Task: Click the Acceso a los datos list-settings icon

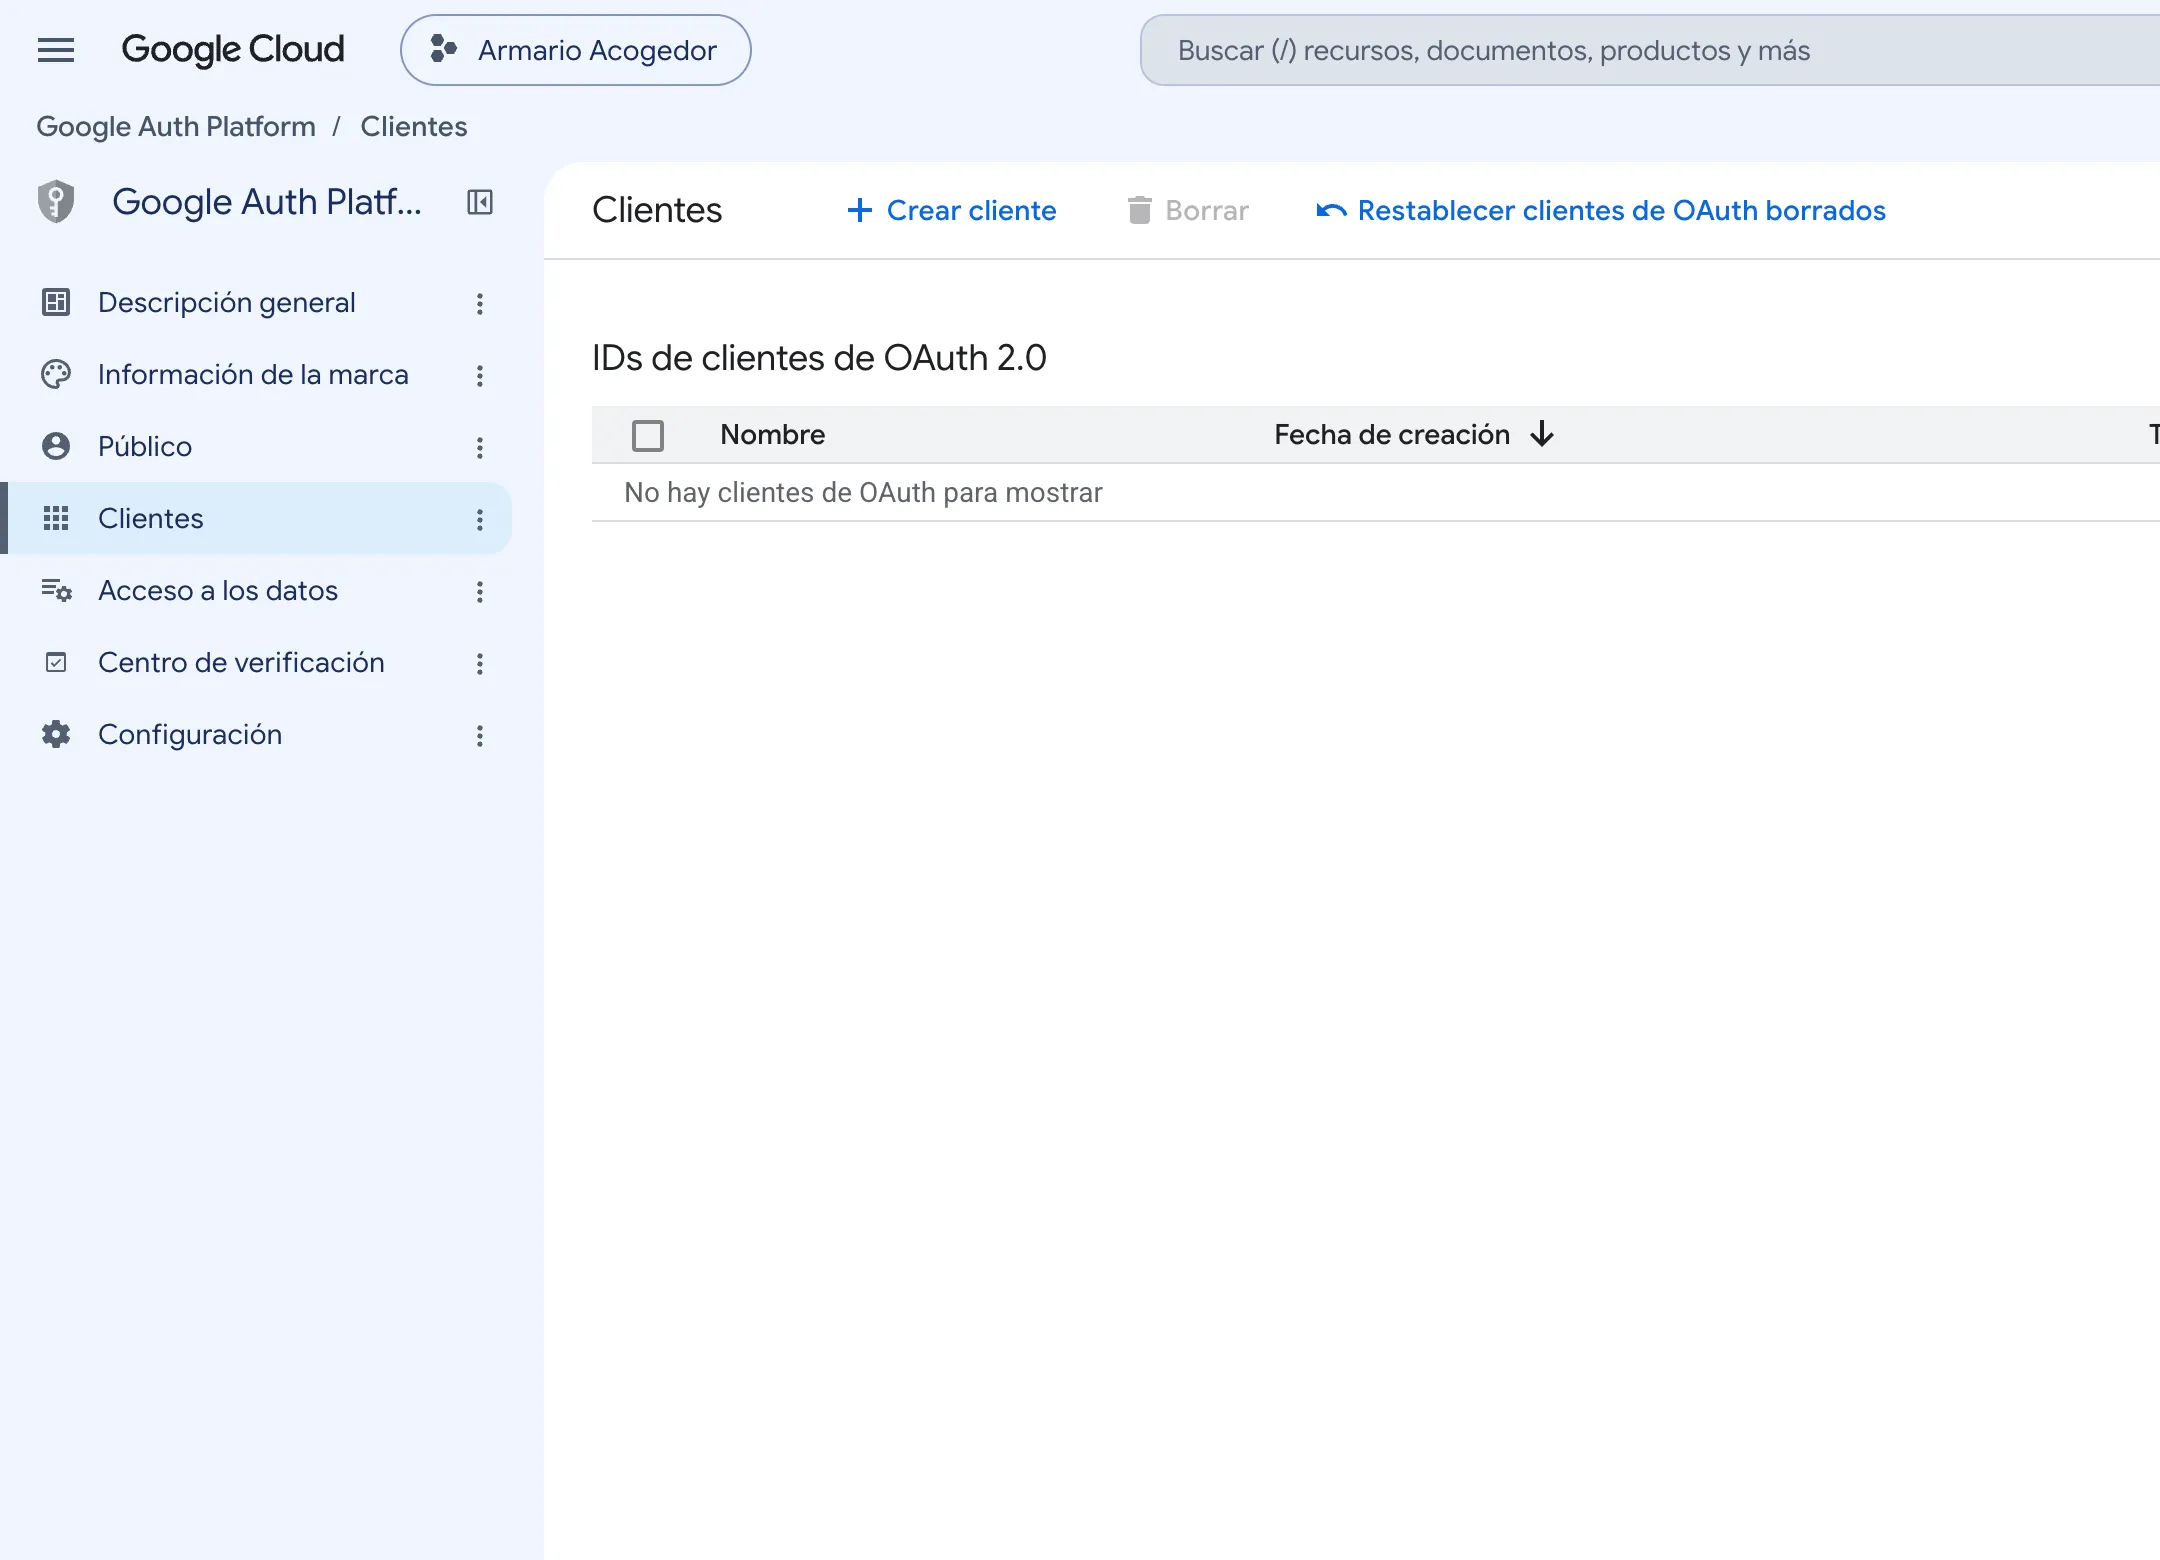Action: pyautogui.click(x=56, y=590)
